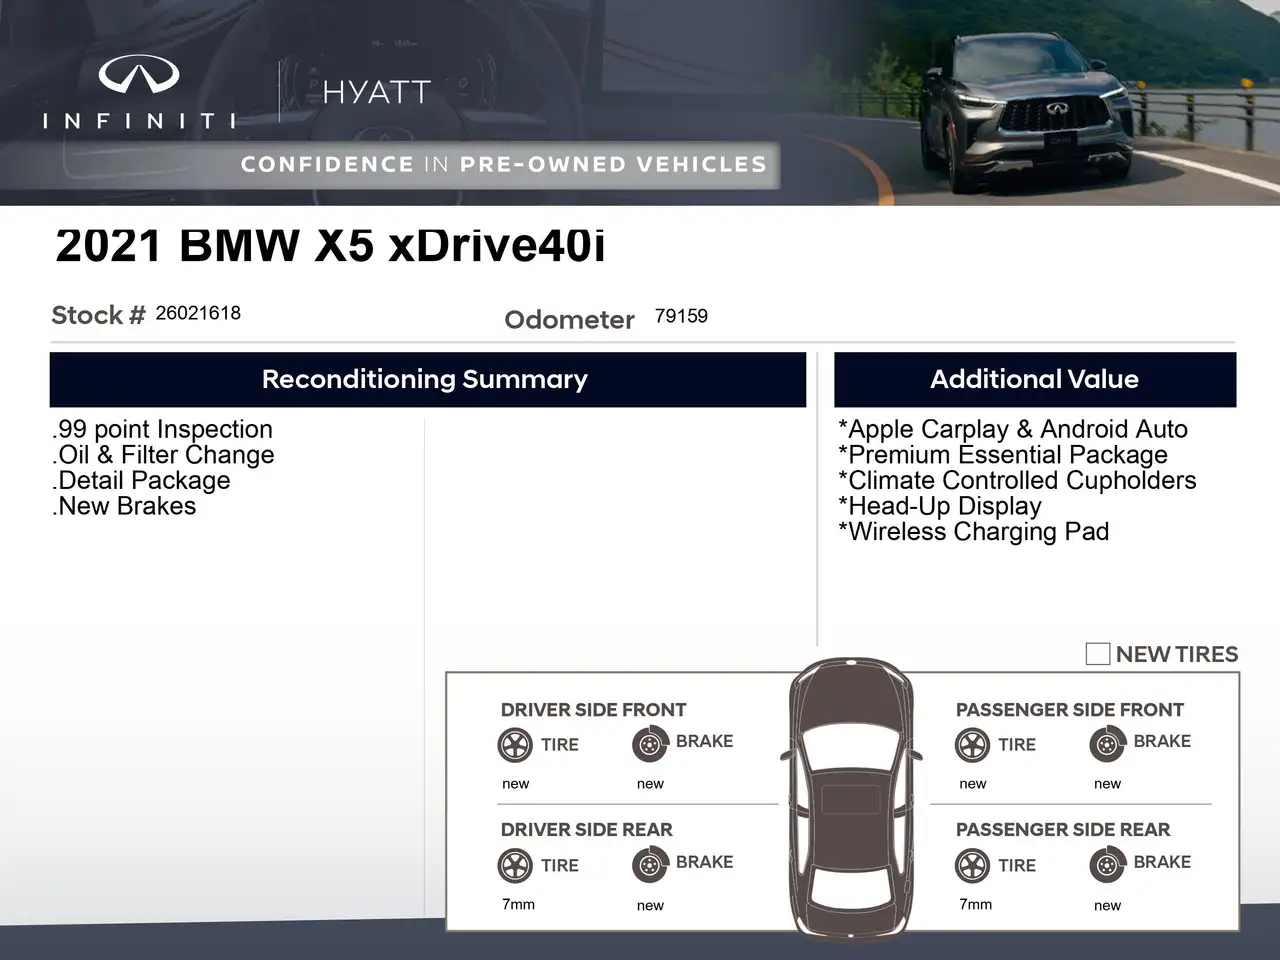
Task: Click the Infiniti logo emblem
Action: (x=139, y=76)
